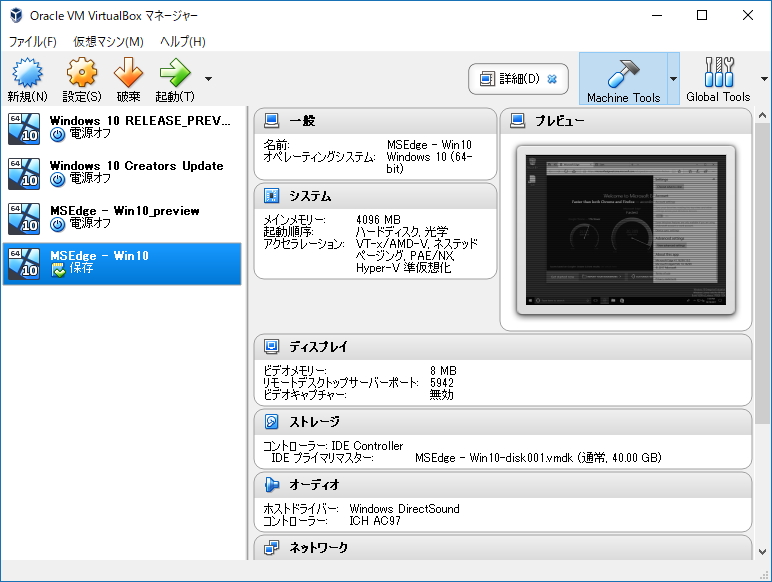Viewport: 772px width, 582px height.
Task: Click the Audio (オーディオ) section icon
Action: pos(271,485)
